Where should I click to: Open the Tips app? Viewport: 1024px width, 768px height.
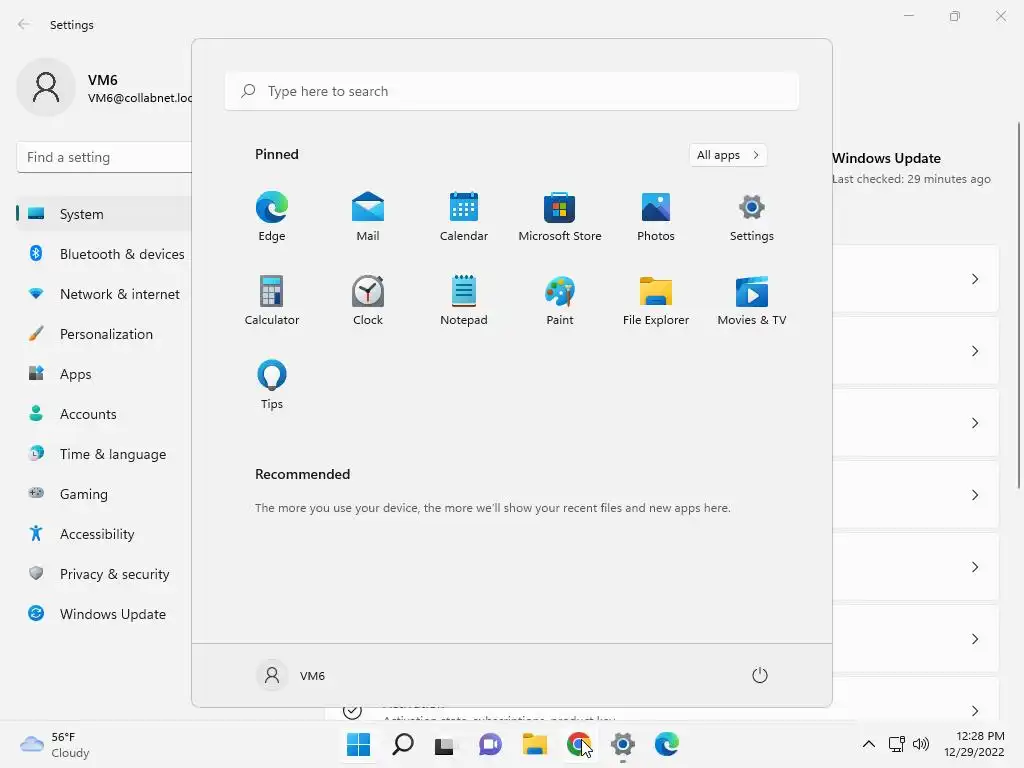[x=272, y=385]
